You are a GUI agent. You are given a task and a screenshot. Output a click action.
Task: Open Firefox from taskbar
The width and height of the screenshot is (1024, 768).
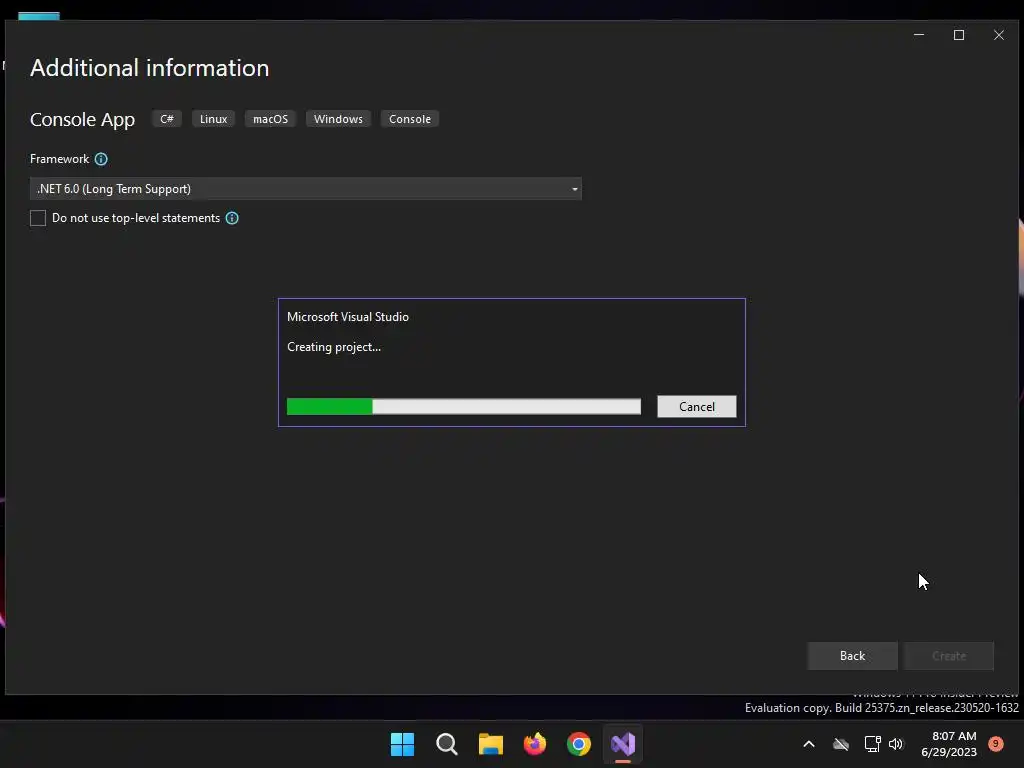(535, 744)
